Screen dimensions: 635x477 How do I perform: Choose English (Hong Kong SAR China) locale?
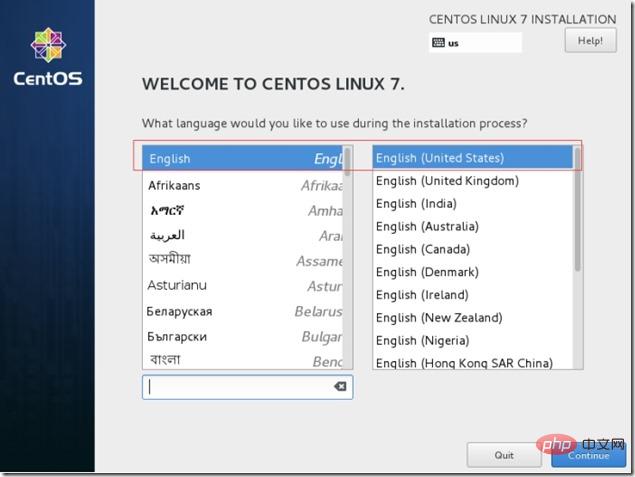point(473,362)
